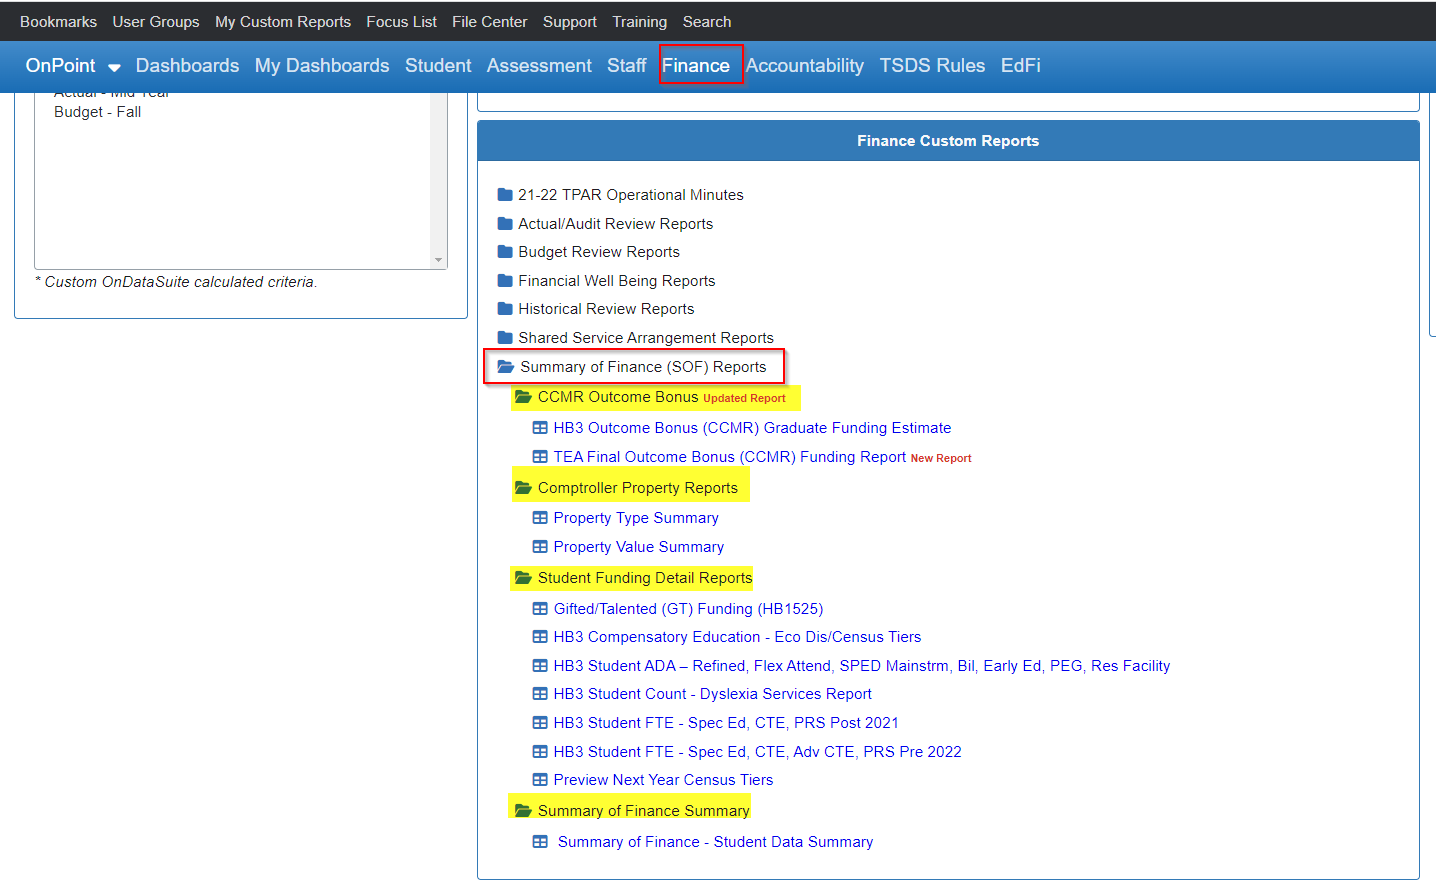Click the folder icon beside Historical Review Reports
Screen dimensions: 1436x887
(x=505, y=308)
